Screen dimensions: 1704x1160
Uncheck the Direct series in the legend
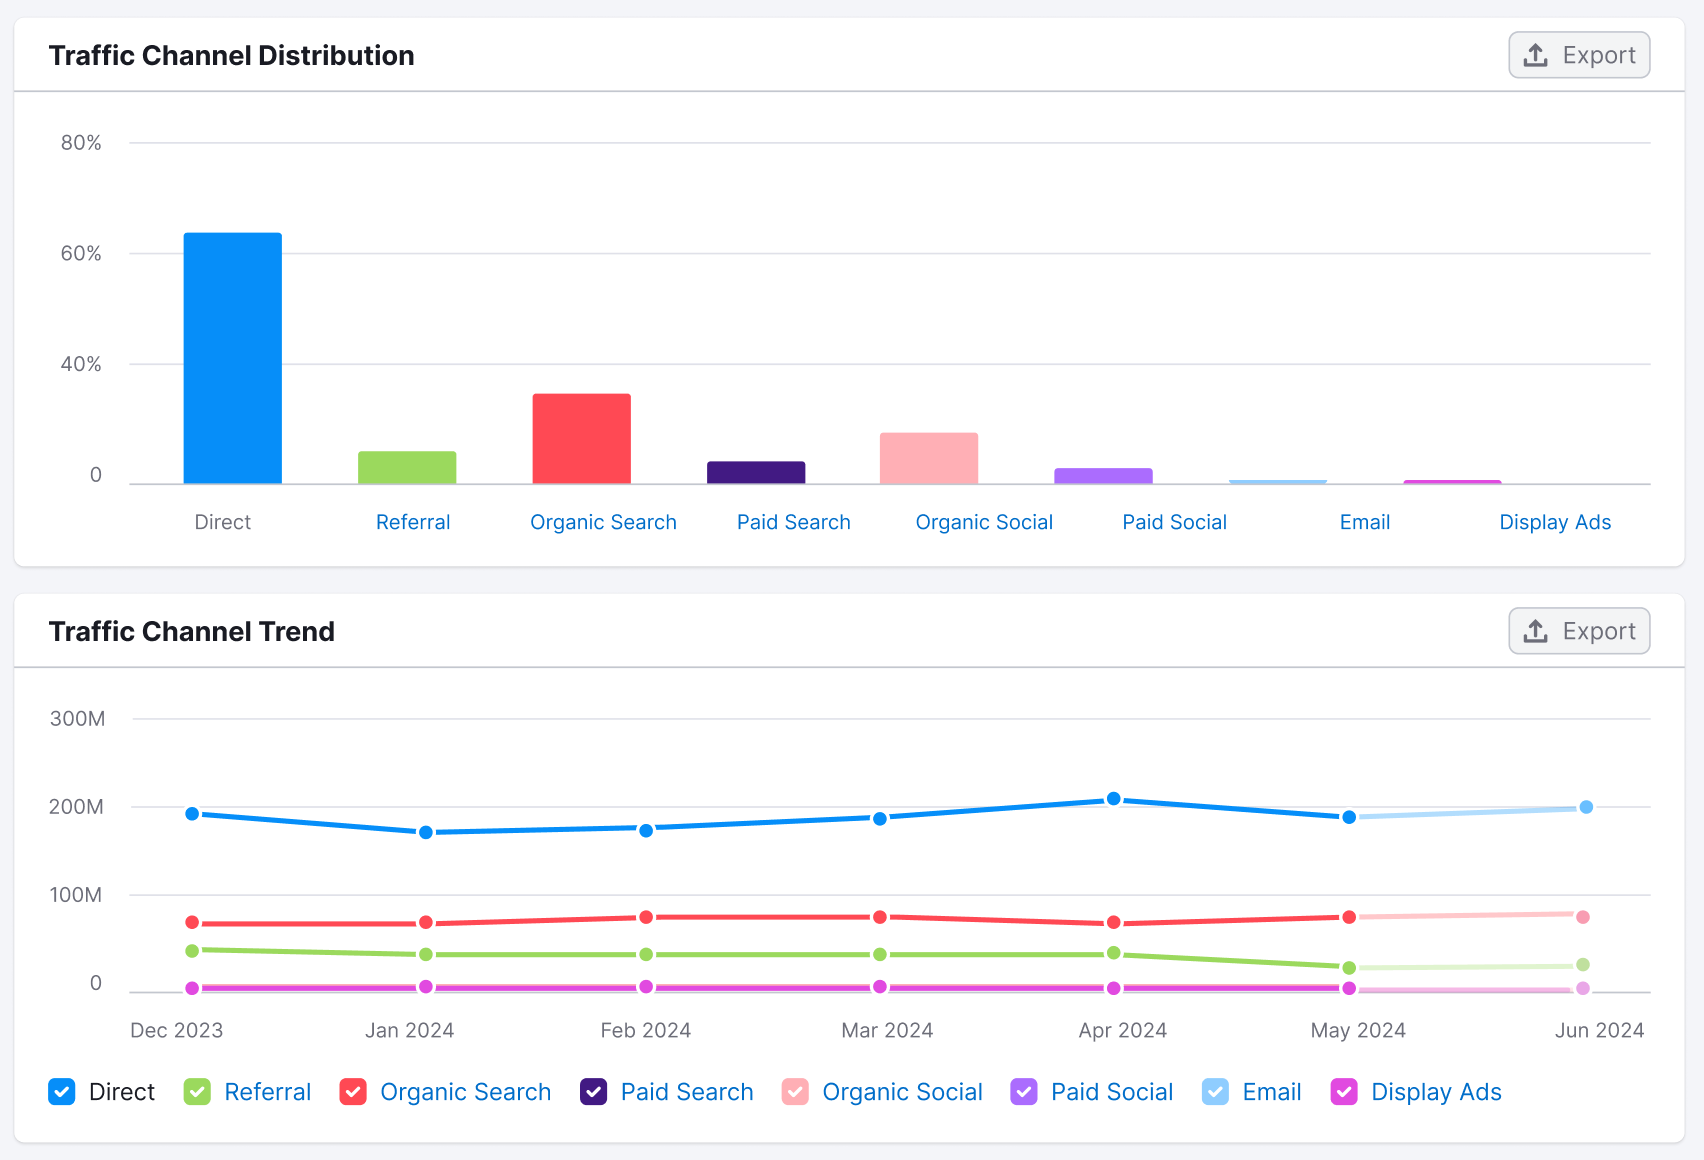pyautogui.click(x=62, y=1092)
